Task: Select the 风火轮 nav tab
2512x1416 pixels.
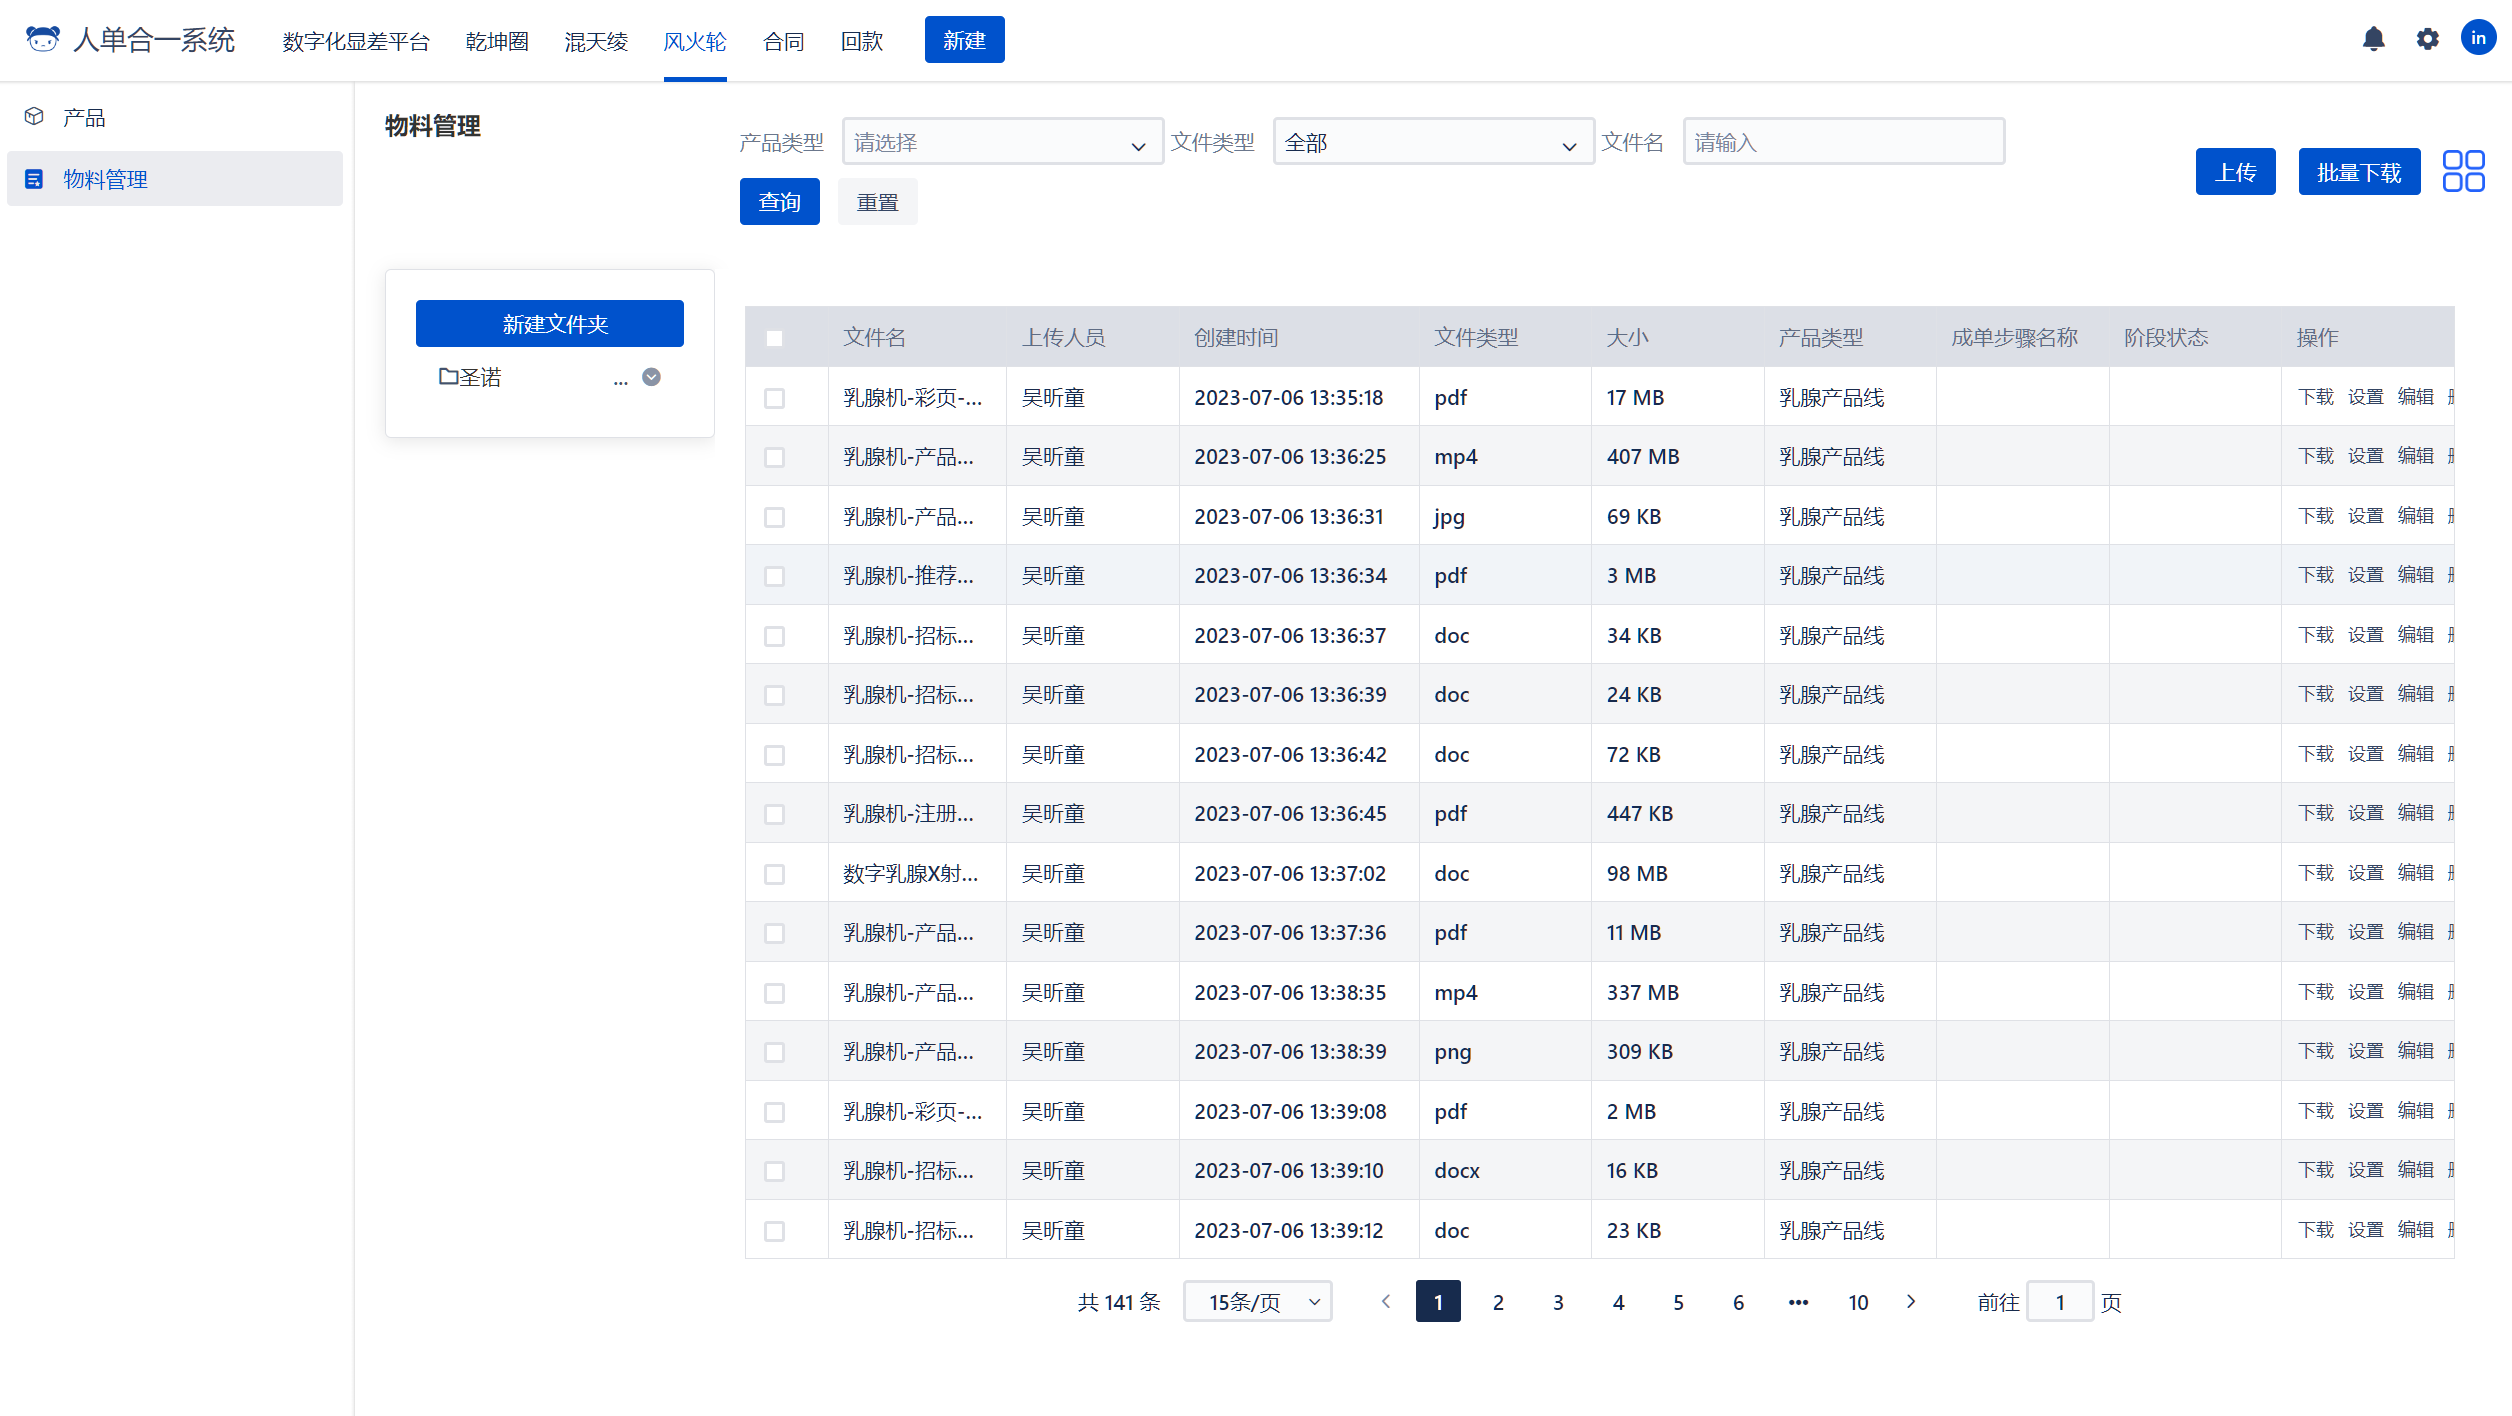Action: point(695,41)
